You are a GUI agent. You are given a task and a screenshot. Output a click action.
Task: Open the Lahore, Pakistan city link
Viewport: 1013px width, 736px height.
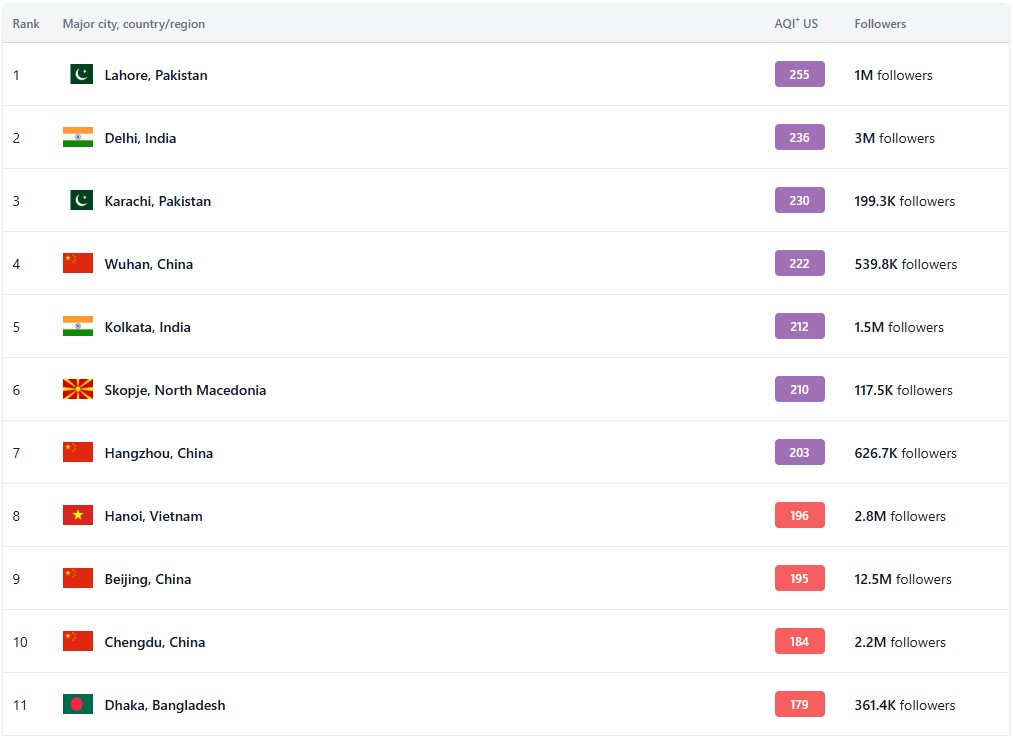pyautogui.click(x=156, y=75)
